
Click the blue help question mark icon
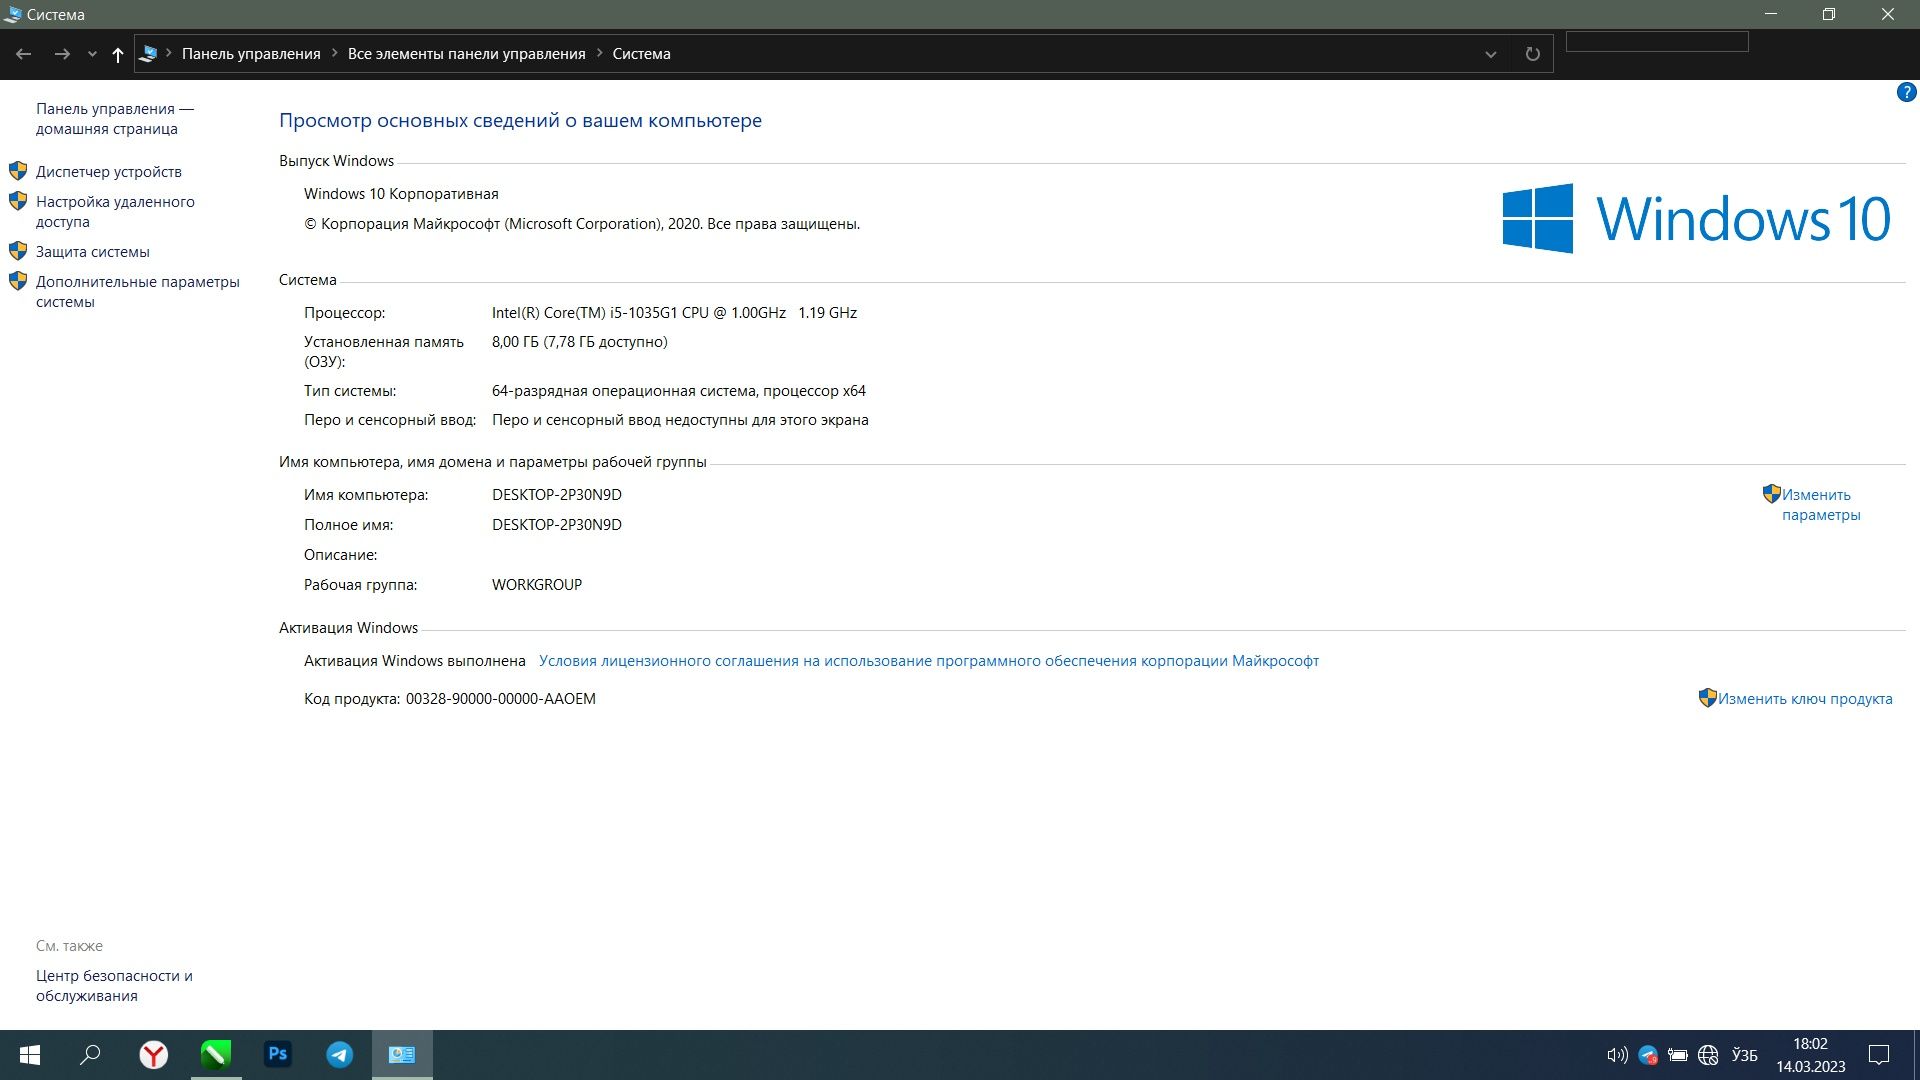click(x=1906, y=93)
